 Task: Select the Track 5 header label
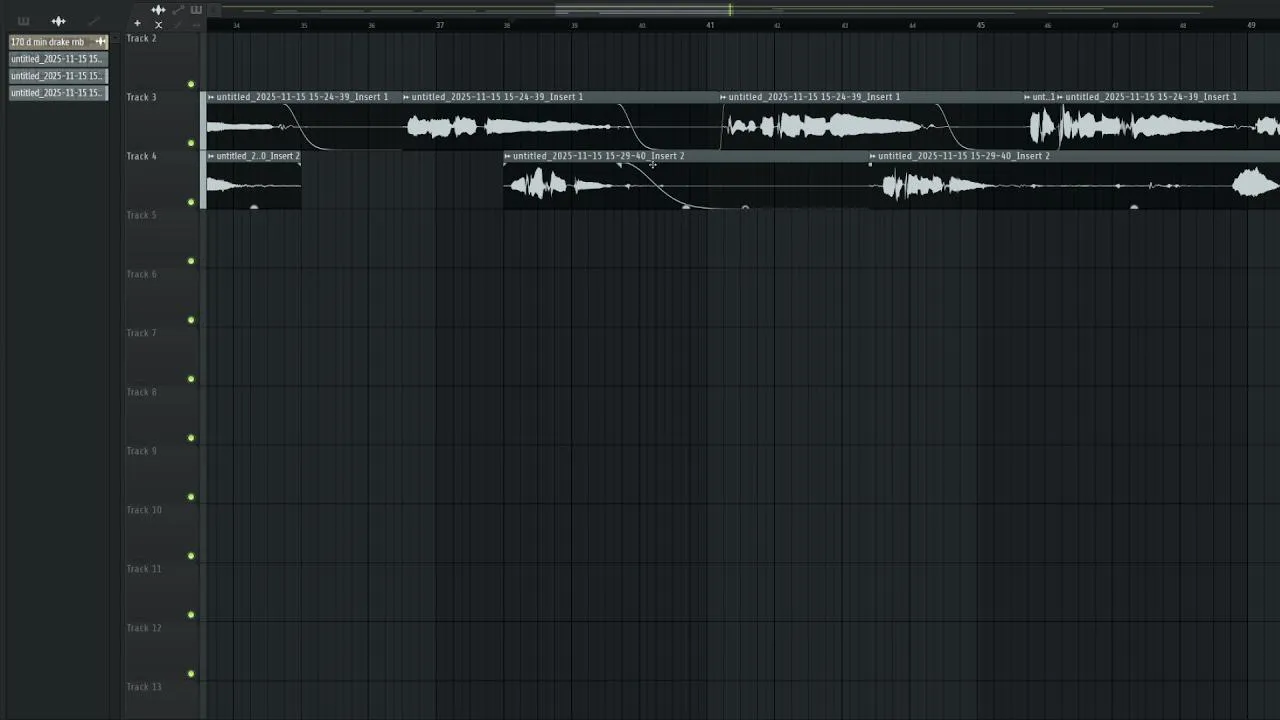(141, 215)
